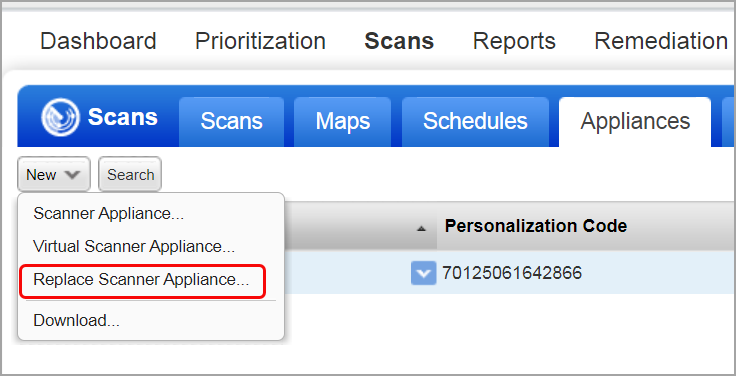The image size is (736, 376).
Task: Pick Replace Scanner Appliance... option
Action: pyautogui.click(x=143, y=280)
